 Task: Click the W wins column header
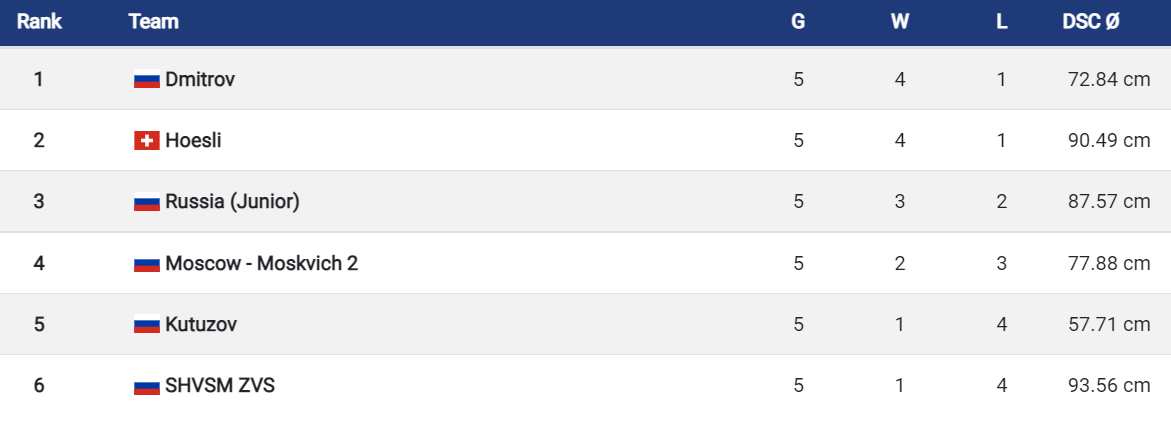[x=900, y=22]
